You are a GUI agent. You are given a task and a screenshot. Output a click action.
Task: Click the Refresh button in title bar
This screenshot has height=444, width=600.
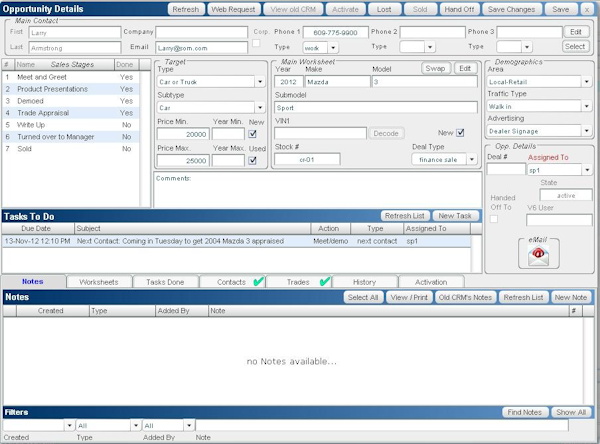pos(186,9)
